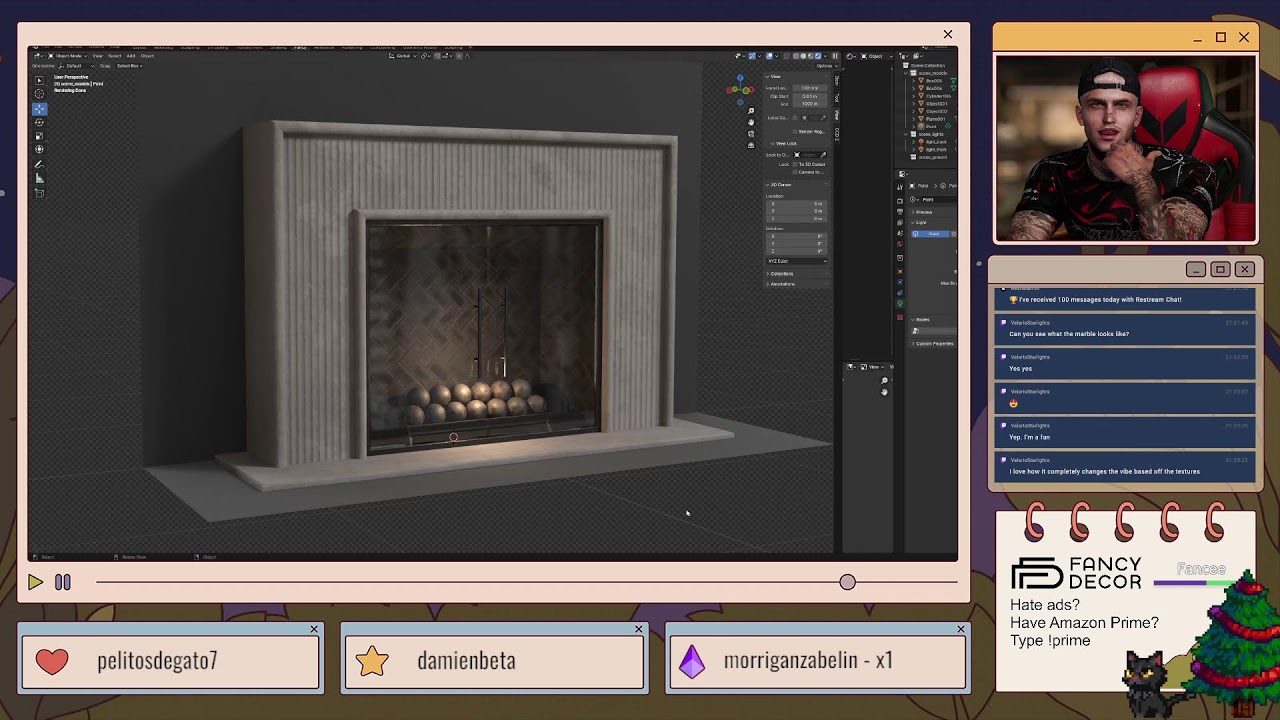The width and height of the screenshot is (1280, 720).
Task: Close the pelitosdegato7 alert box
Action: (314, 629)
